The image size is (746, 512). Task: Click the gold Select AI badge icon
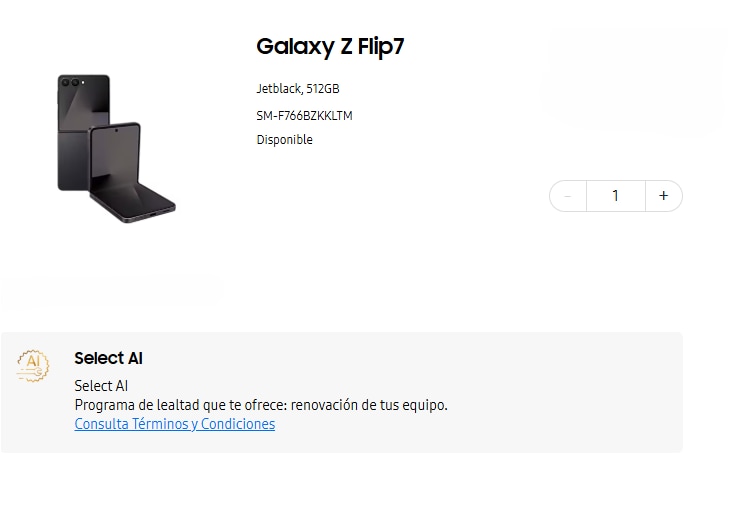coord(33,365)
